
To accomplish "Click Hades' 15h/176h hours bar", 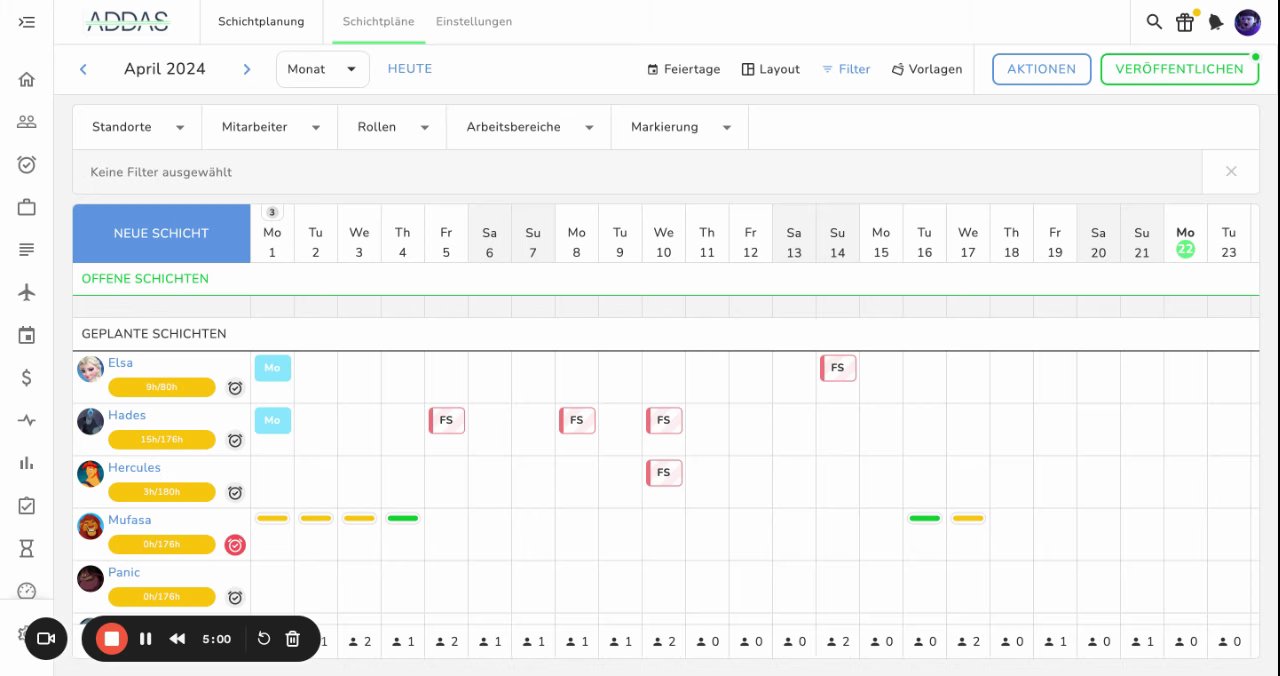I will 162,439.
